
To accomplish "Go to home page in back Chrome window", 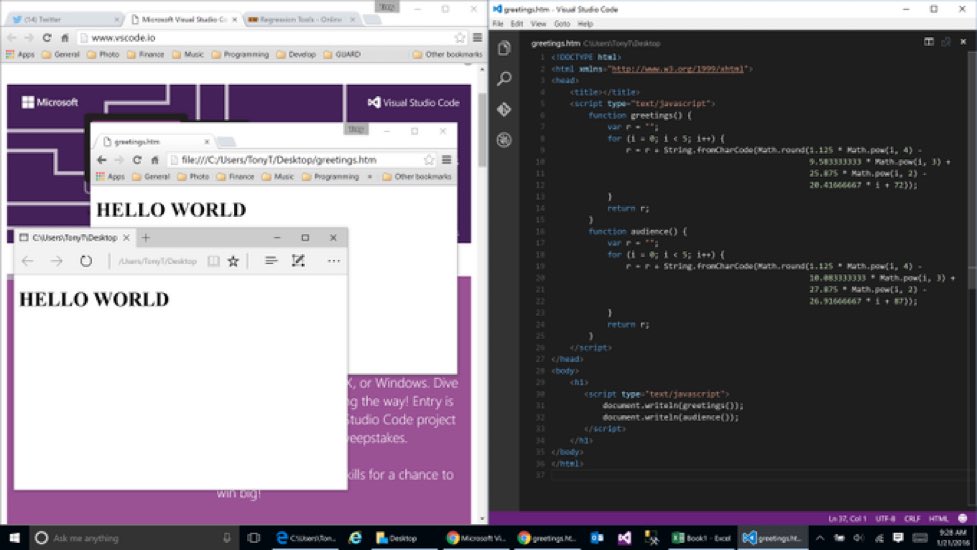I will tap(65, 38).
